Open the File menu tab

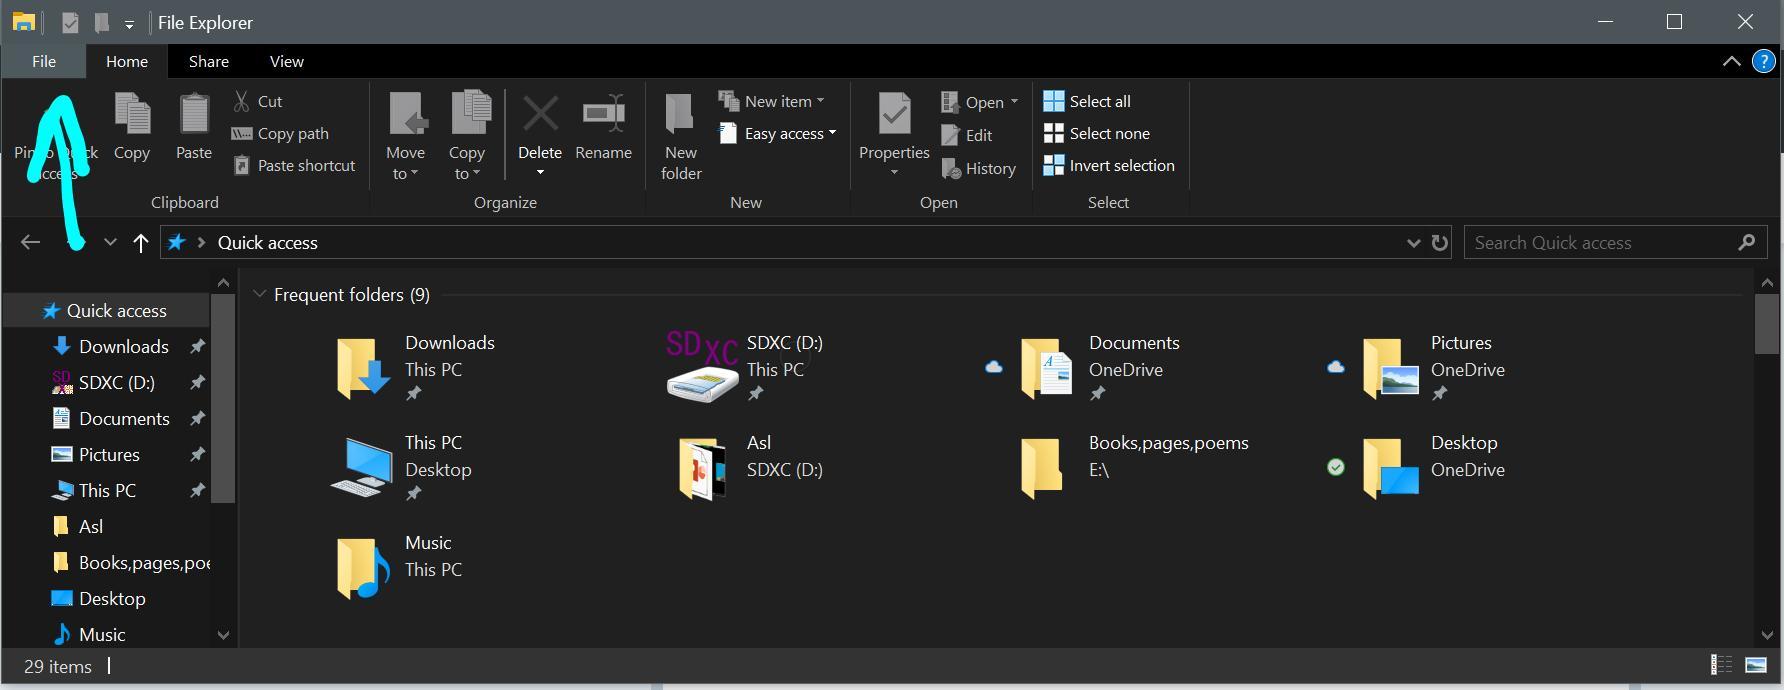44,61
